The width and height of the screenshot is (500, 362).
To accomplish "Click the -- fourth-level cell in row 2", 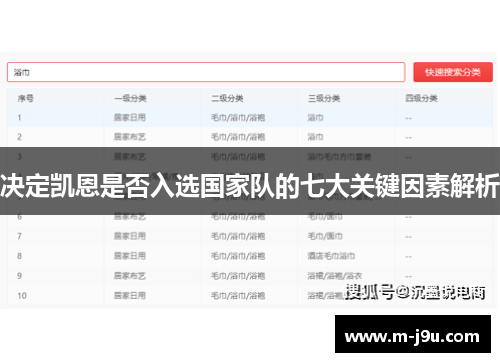I will pos(408,137).
